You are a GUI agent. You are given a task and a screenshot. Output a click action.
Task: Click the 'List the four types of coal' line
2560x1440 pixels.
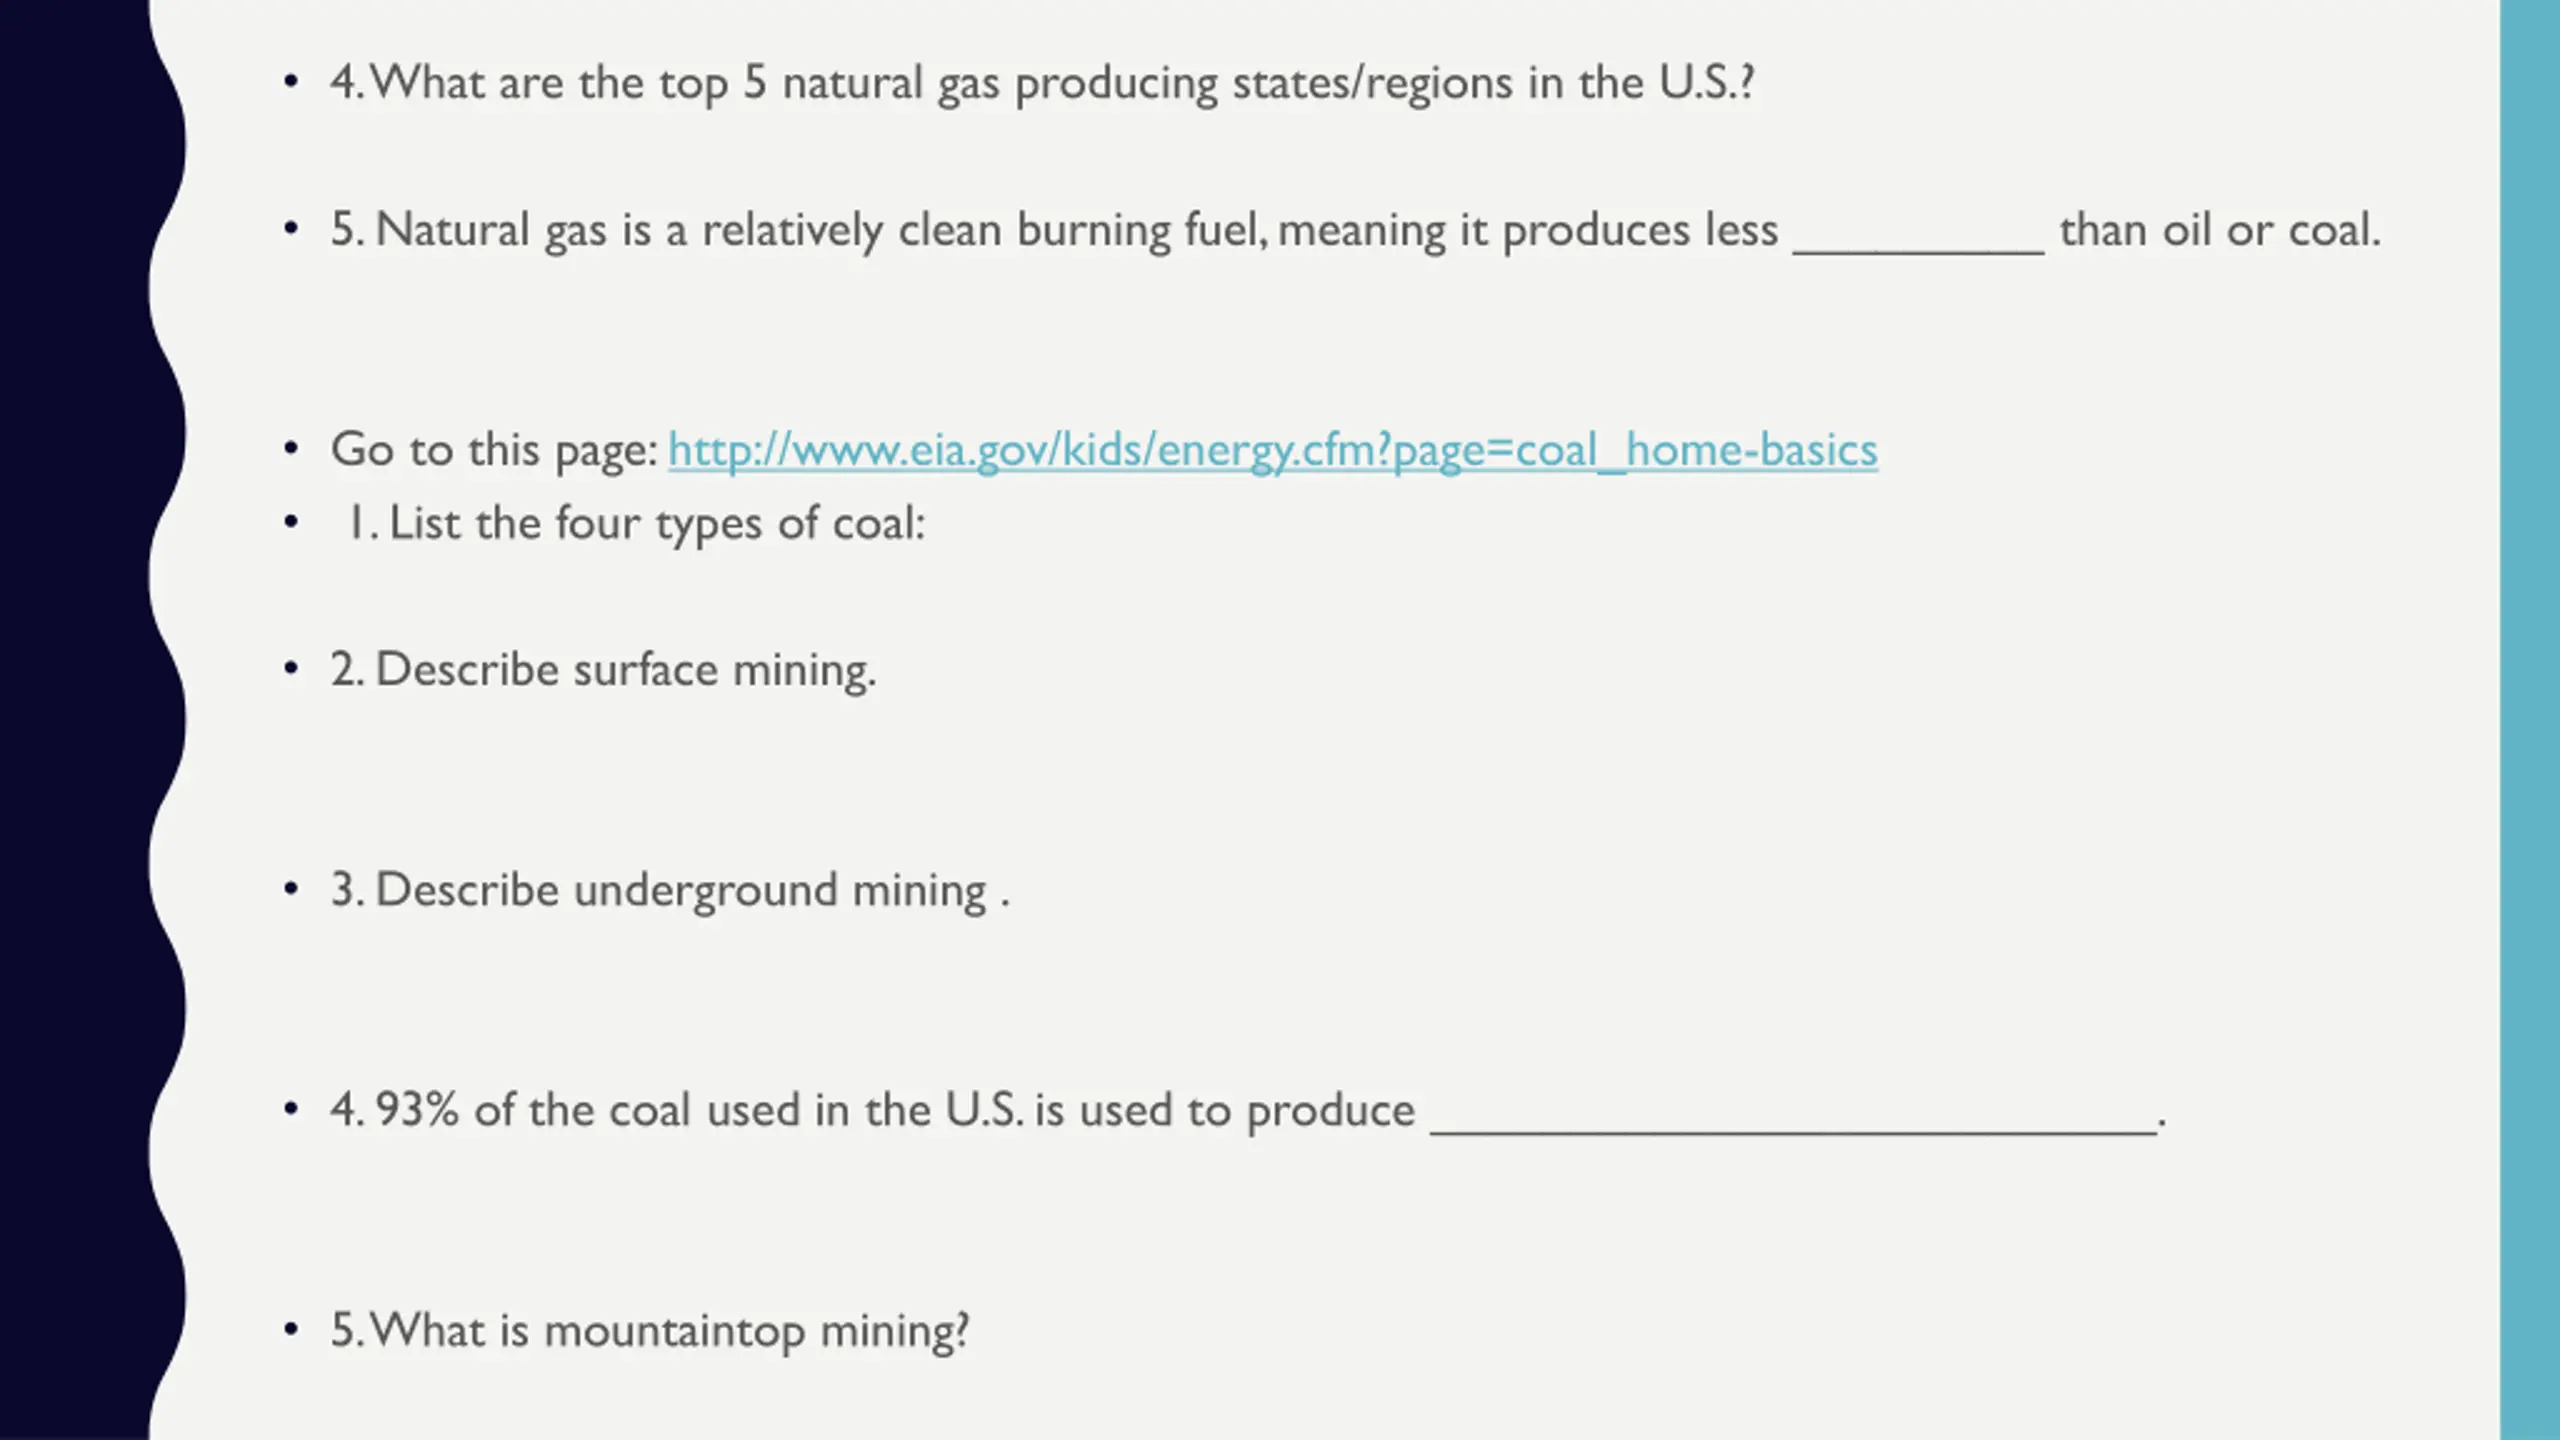pyautogui.click(x=636, y=523)
